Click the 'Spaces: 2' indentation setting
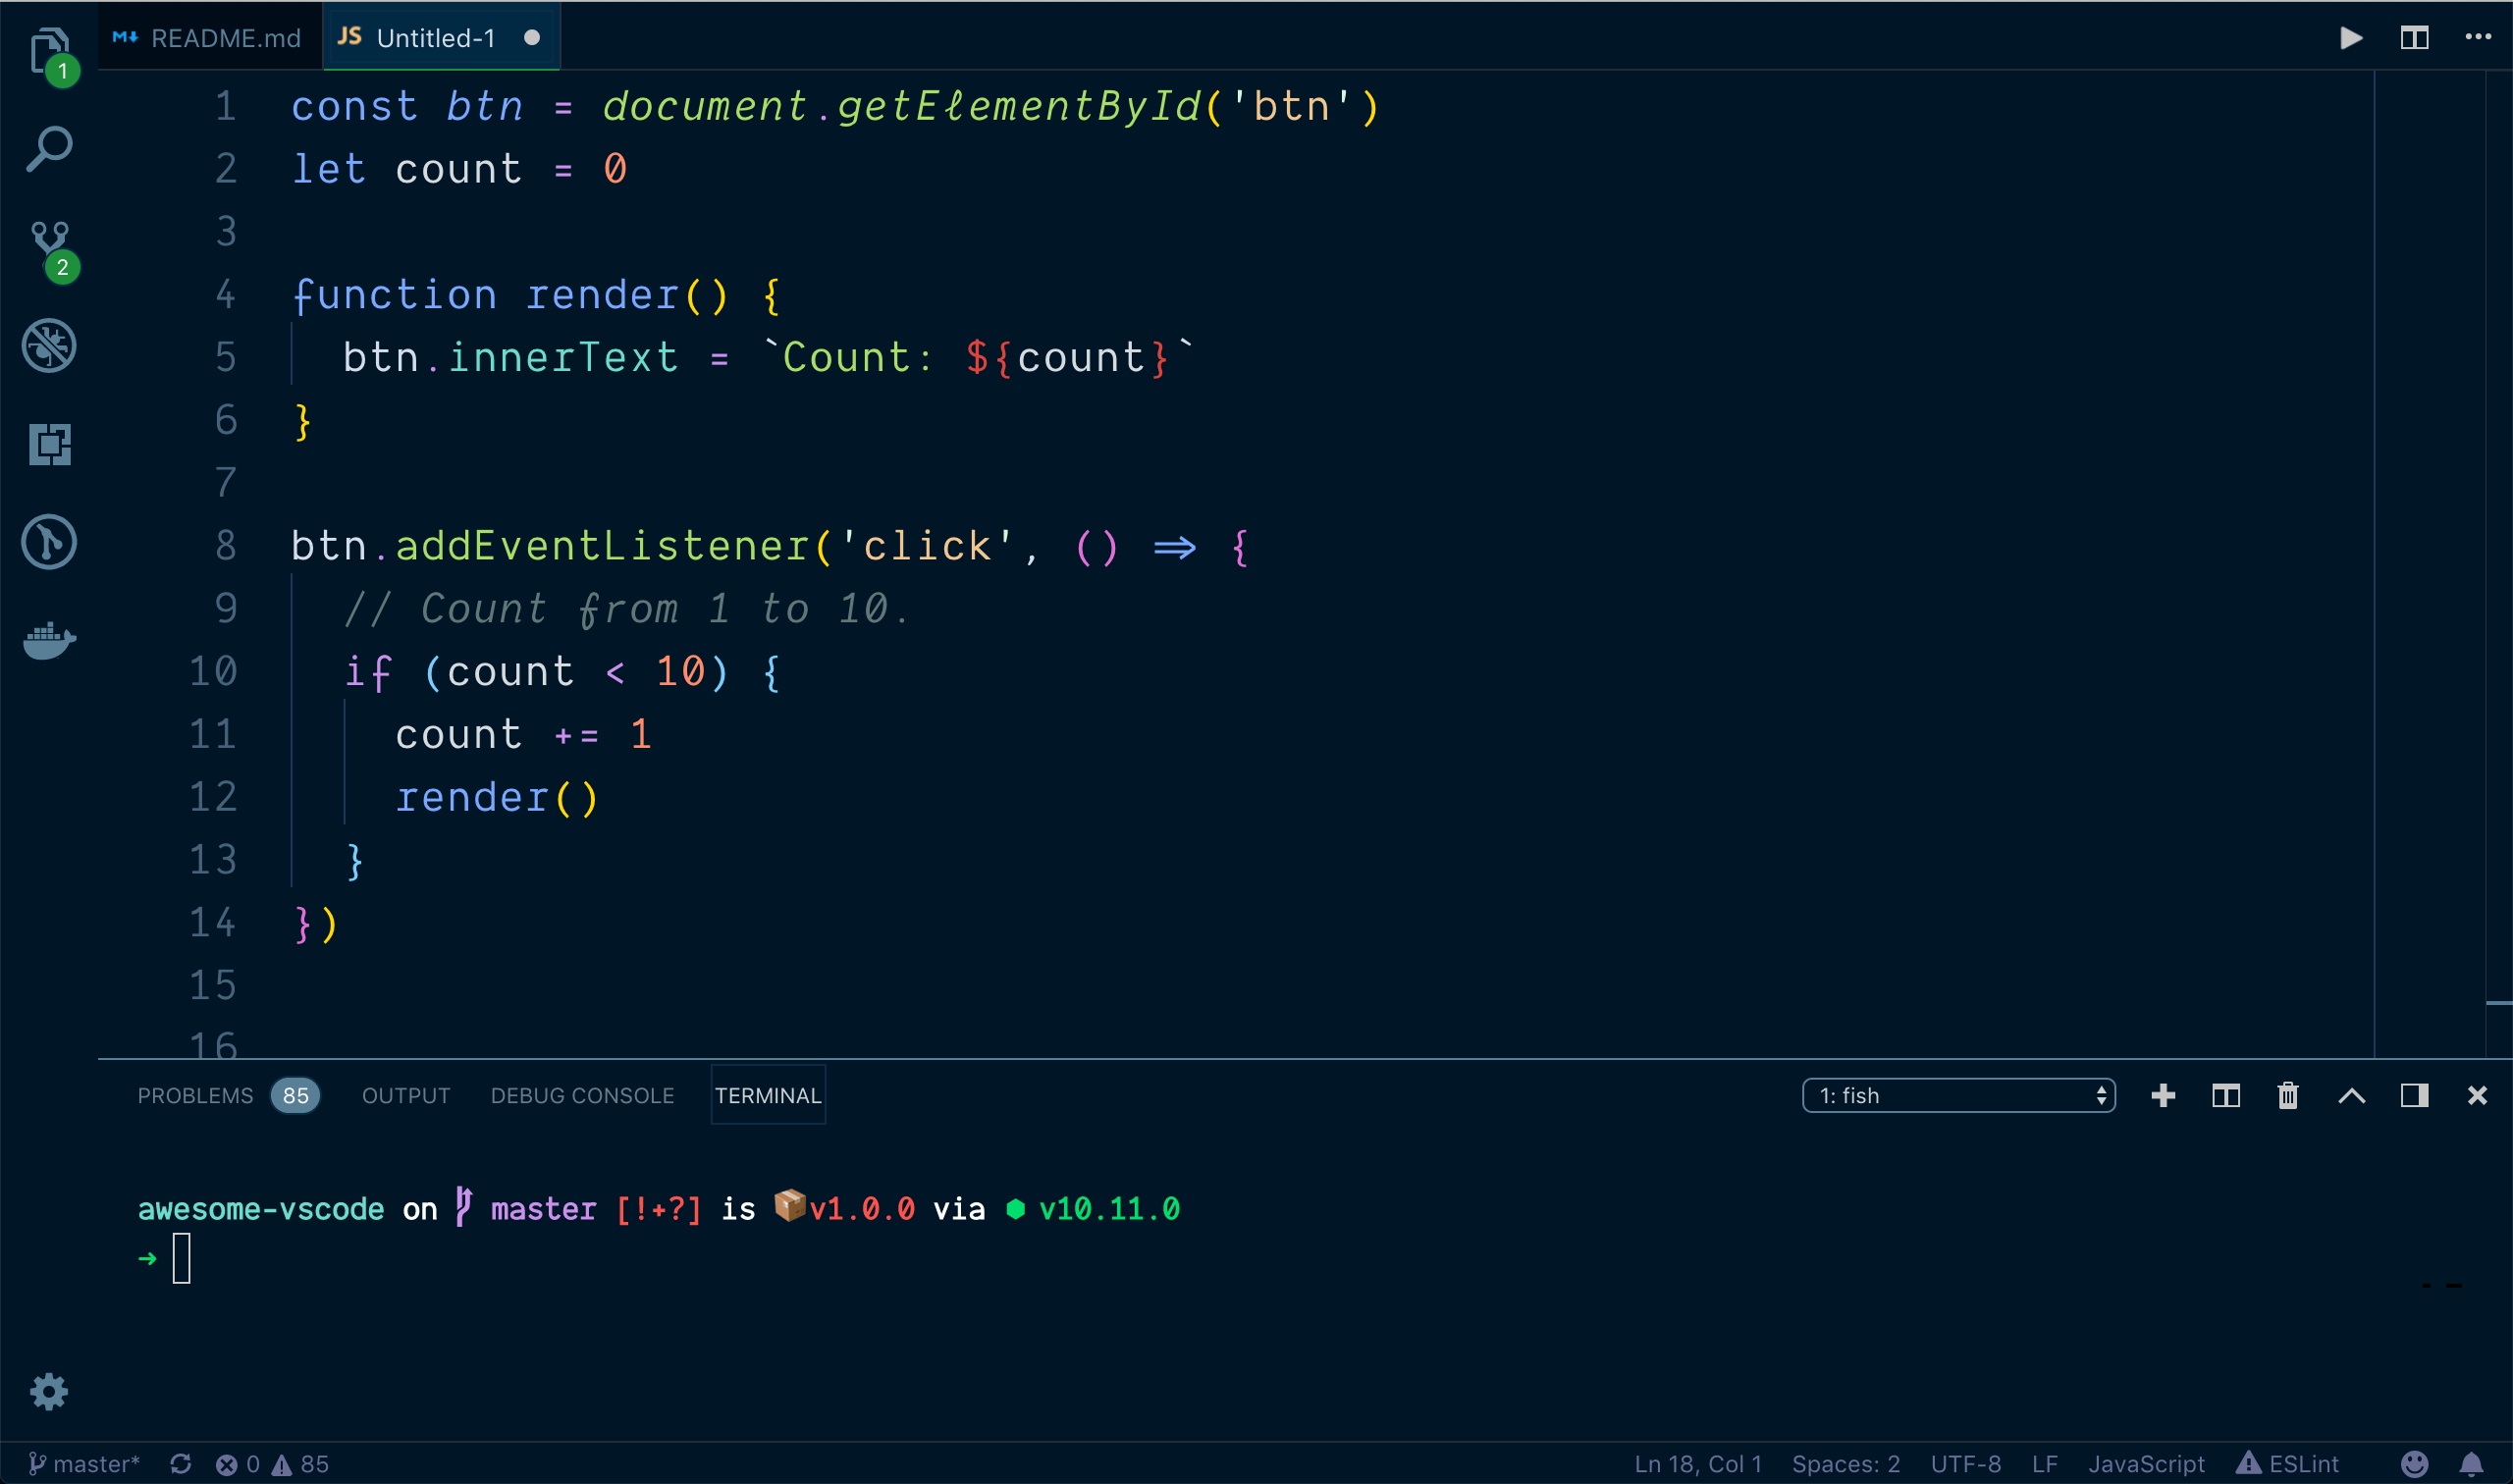 pyautogui.click(x=1845, y=1464)
